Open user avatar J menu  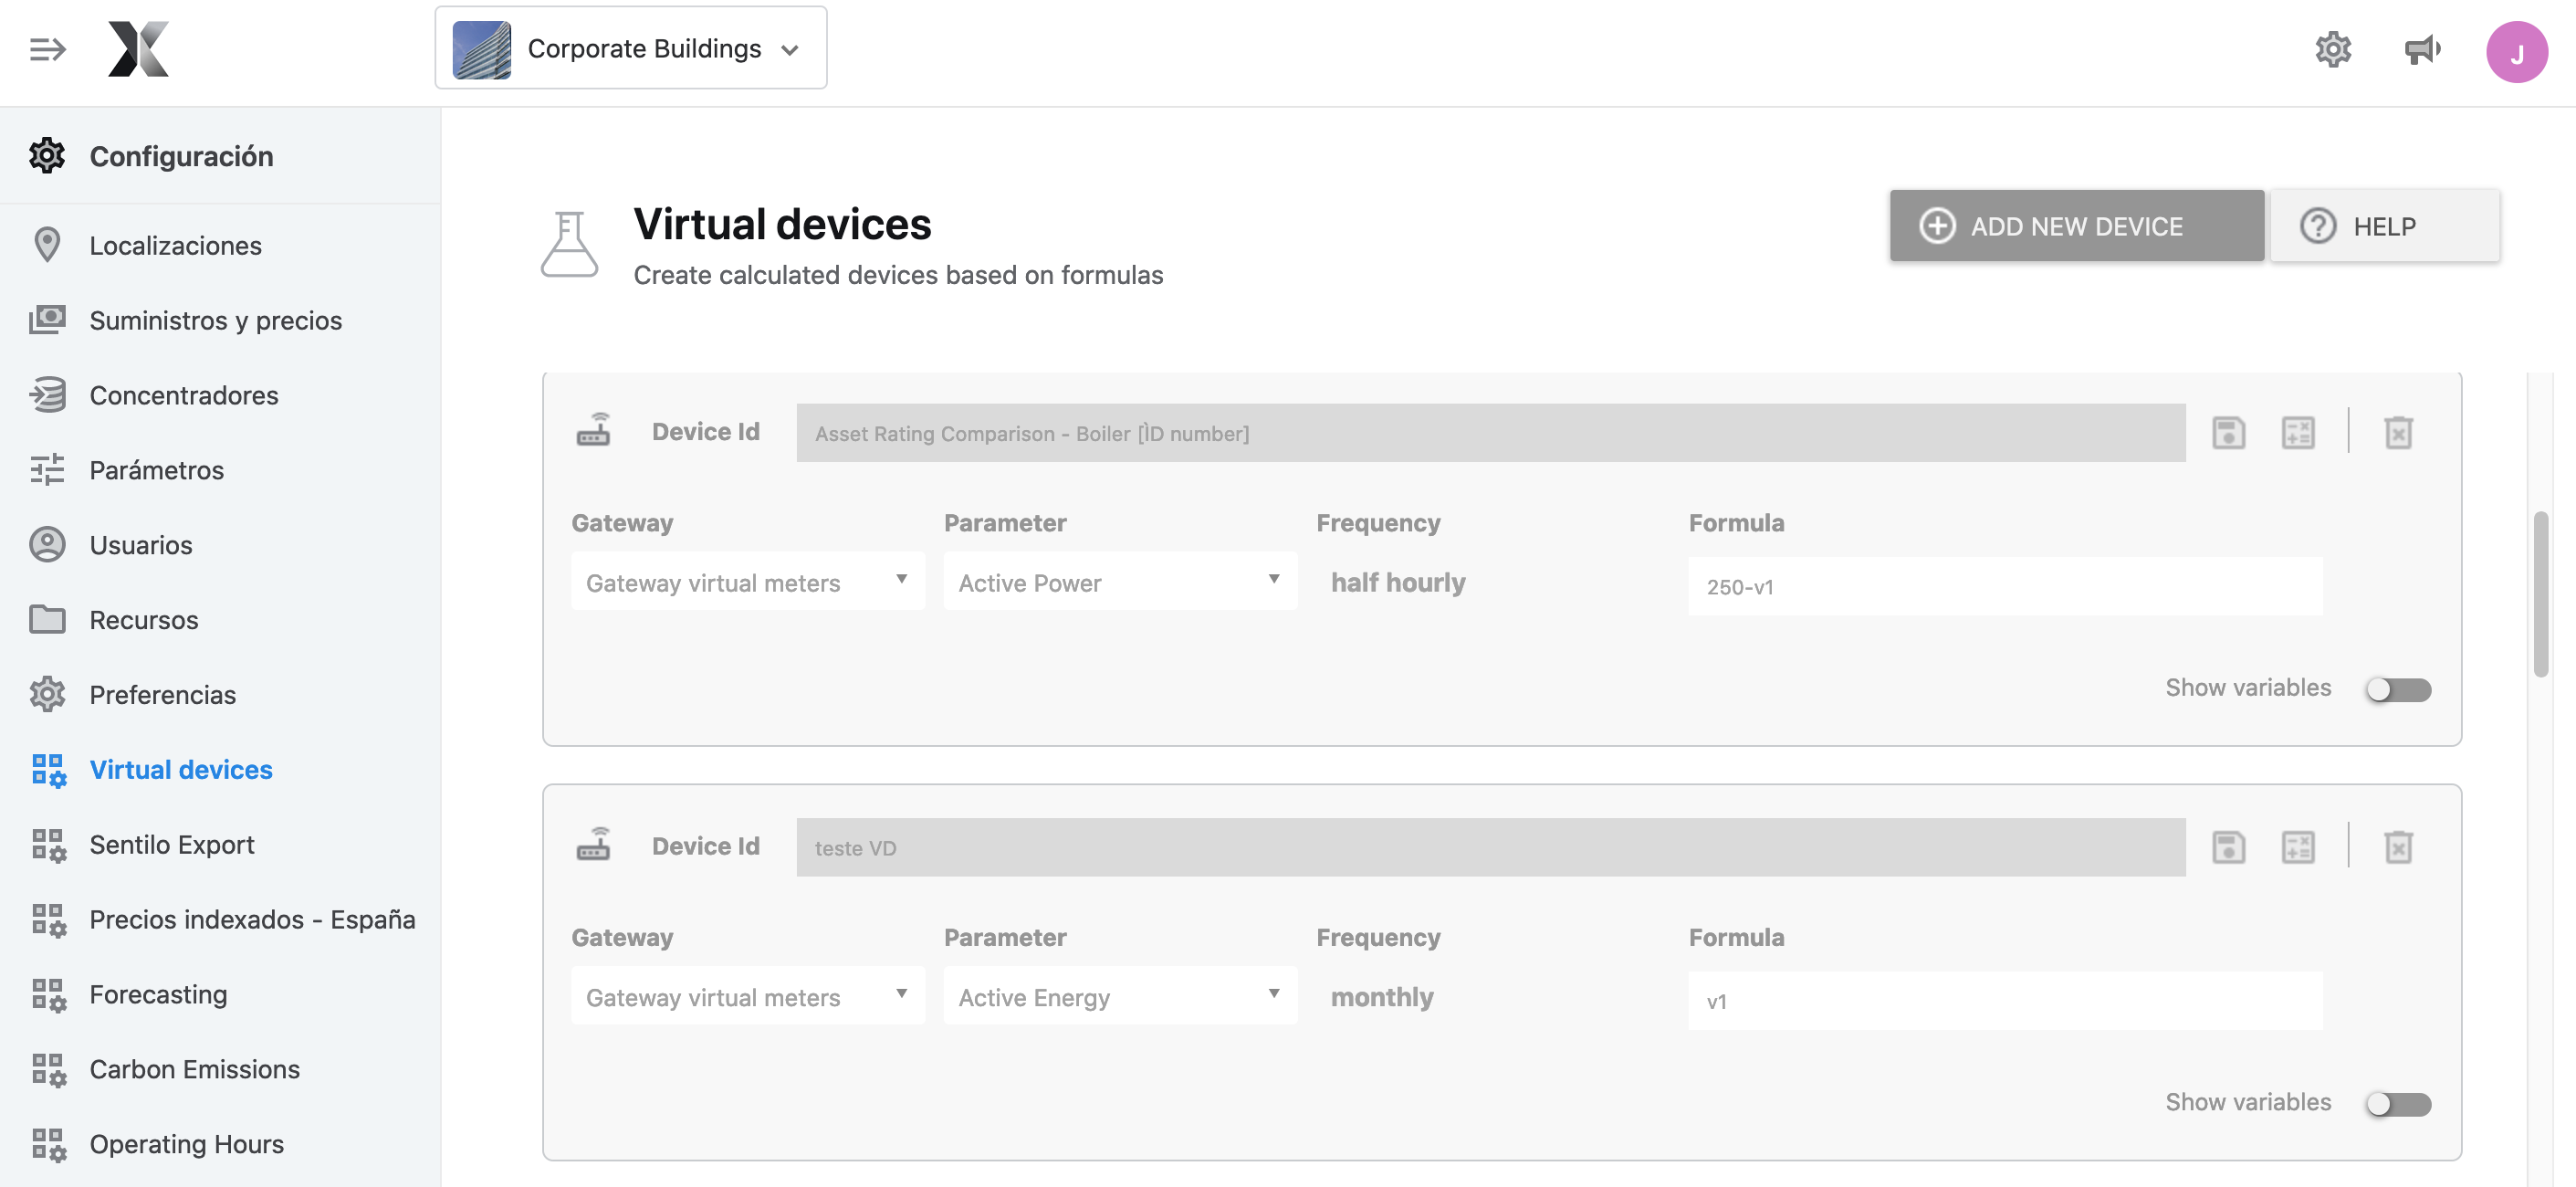[x=2516, y=52]
